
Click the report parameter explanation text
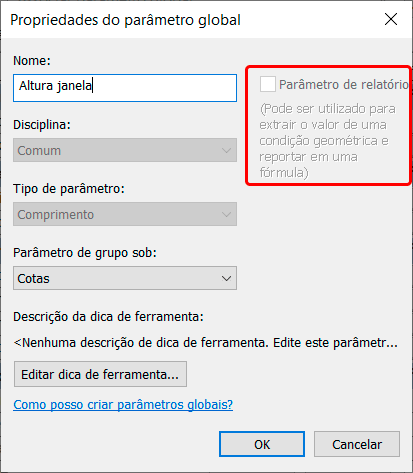327,141
